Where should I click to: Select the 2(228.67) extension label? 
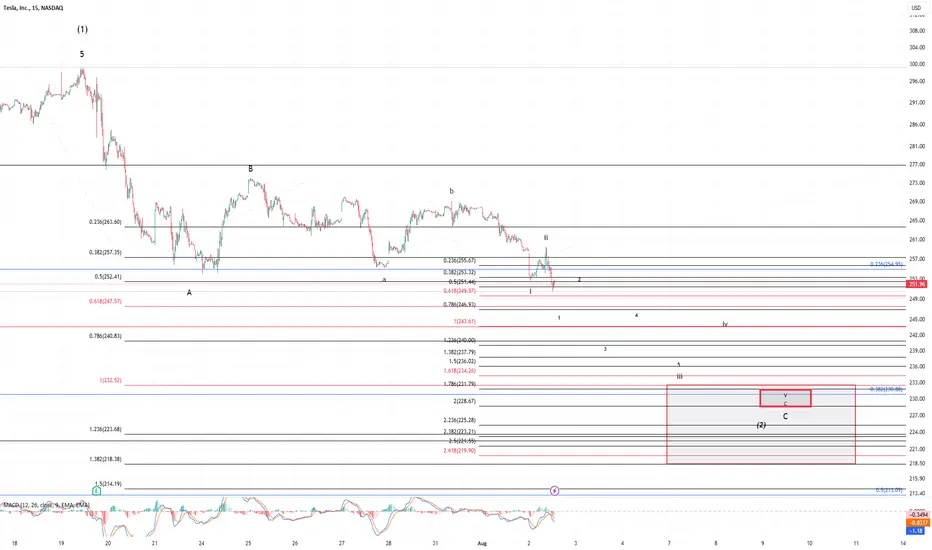(465, 401)
